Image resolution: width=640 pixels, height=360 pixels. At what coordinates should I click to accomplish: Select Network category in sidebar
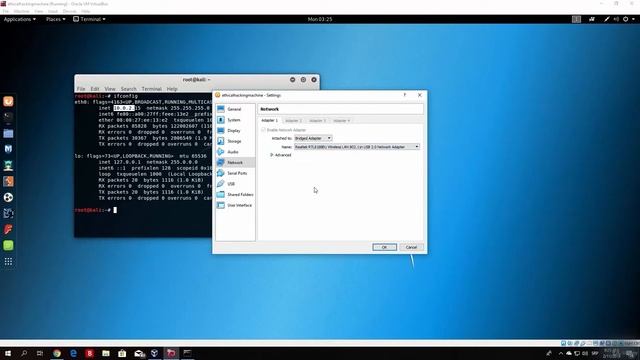(x=235, y=162)
